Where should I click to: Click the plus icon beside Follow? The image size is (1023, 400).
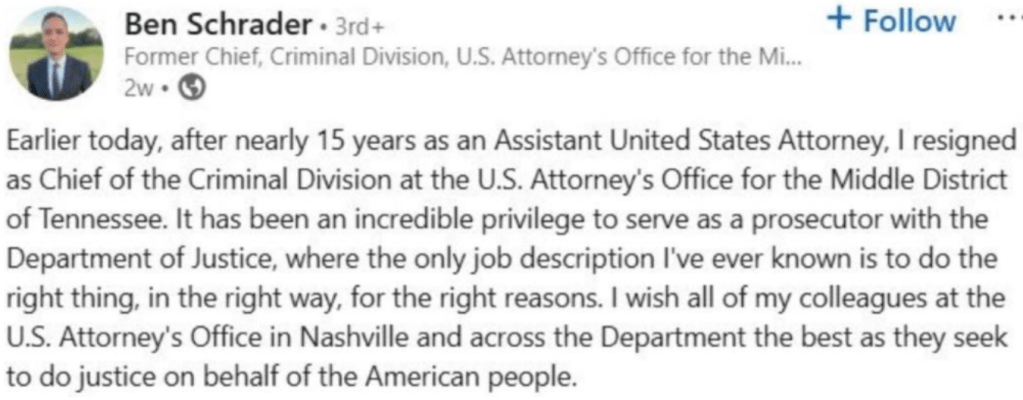tap(841, 20)
